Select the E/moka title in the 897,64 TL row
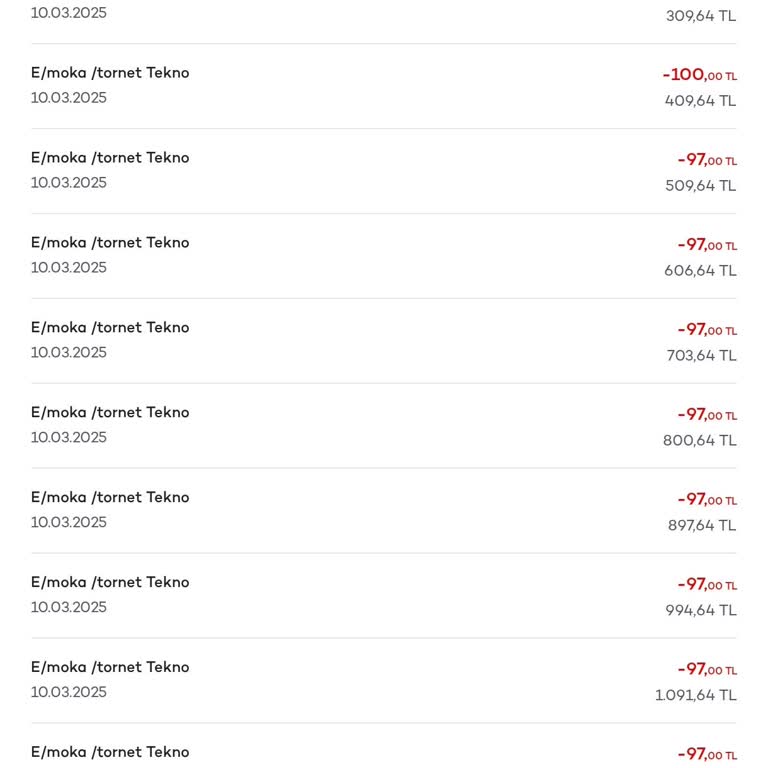 pos(110,498)
